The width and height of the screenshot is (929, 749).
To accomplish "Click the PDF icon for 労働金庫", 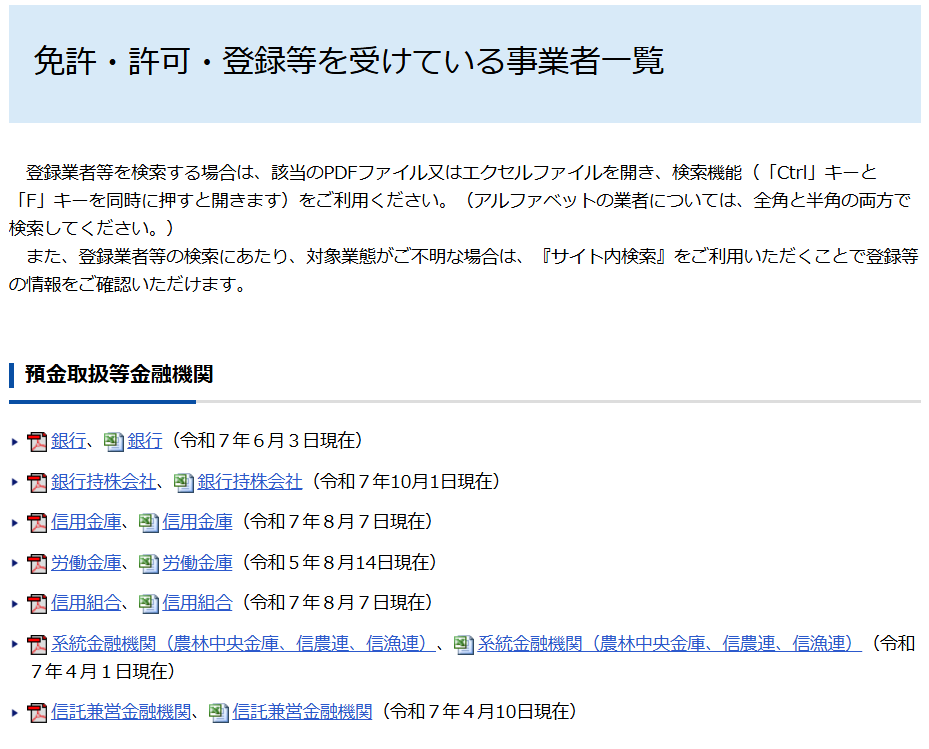I will [37, 563].
